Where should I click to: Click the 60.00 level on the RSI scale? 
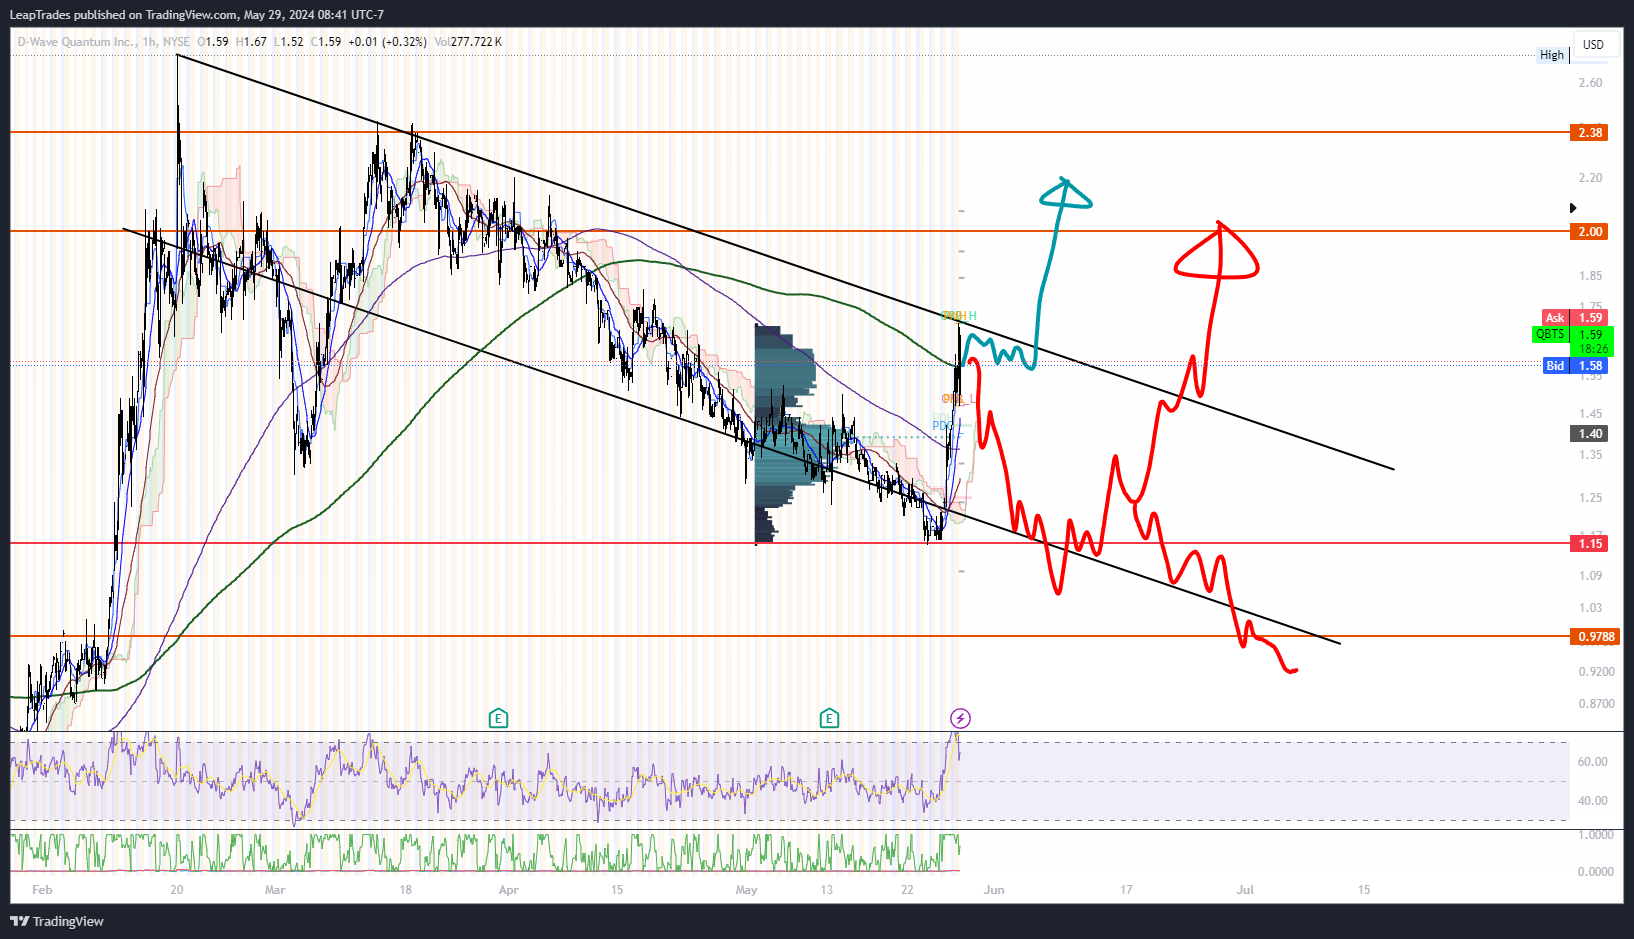1592,762
